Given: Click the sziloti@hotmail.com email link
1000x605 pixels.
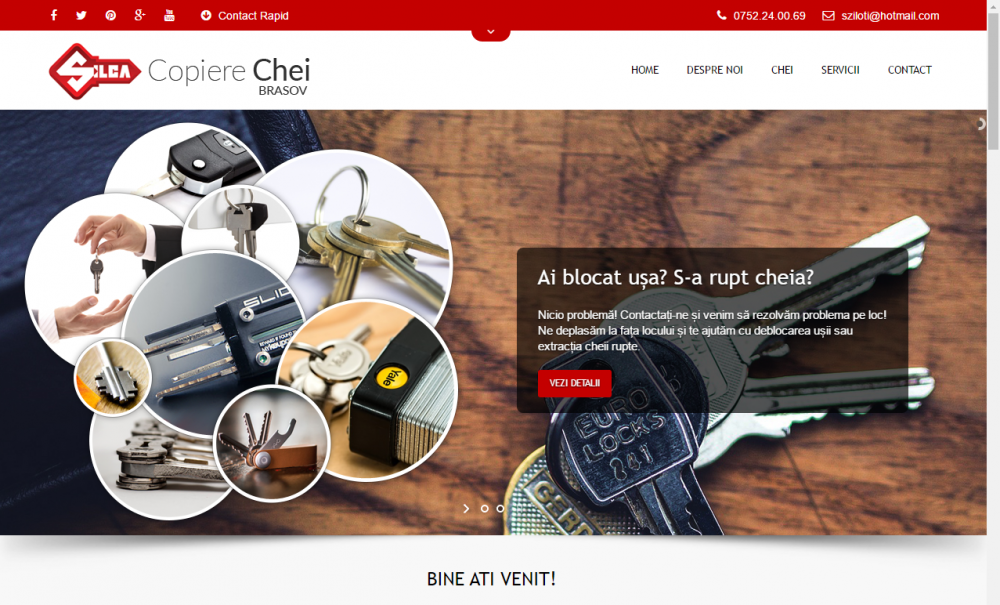Looking at the screenshot, I should tap(890, 15).
